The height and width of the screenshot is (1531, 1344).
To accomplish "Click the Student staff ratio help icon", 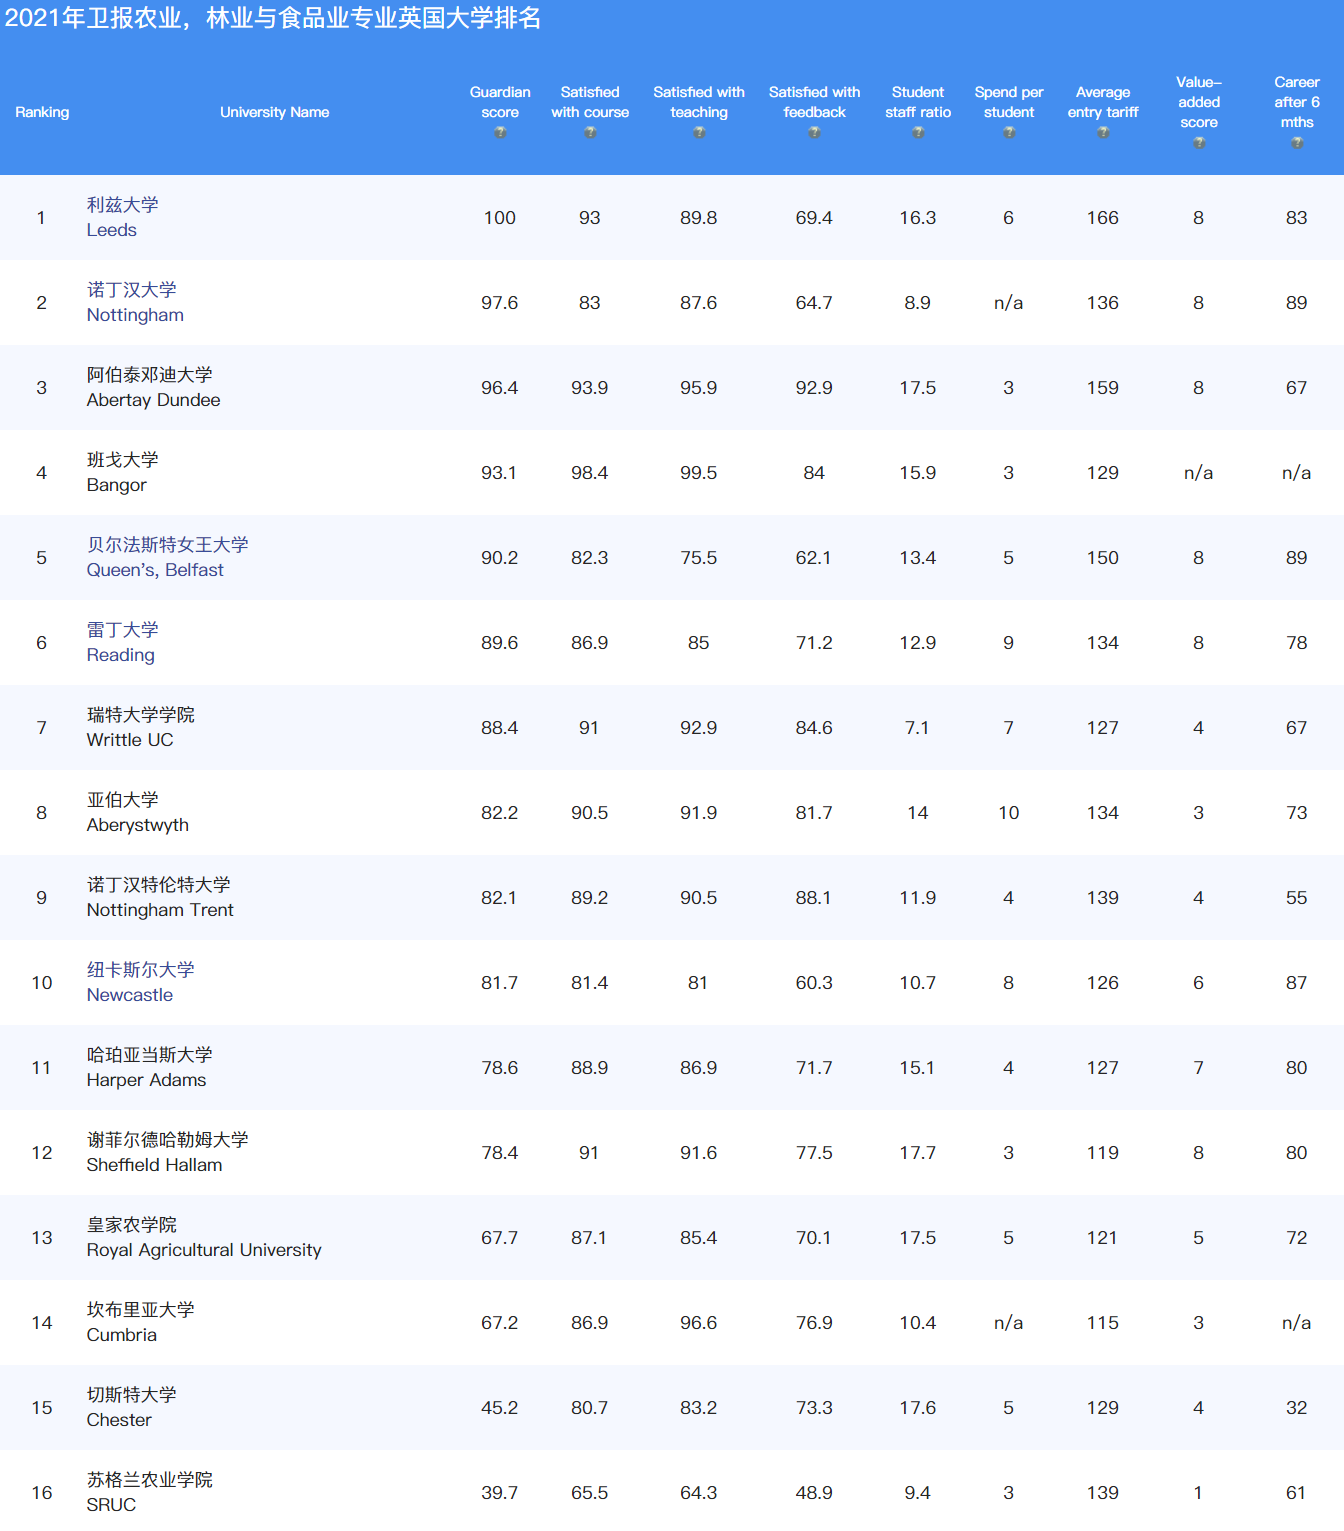I will coord(918,132).
